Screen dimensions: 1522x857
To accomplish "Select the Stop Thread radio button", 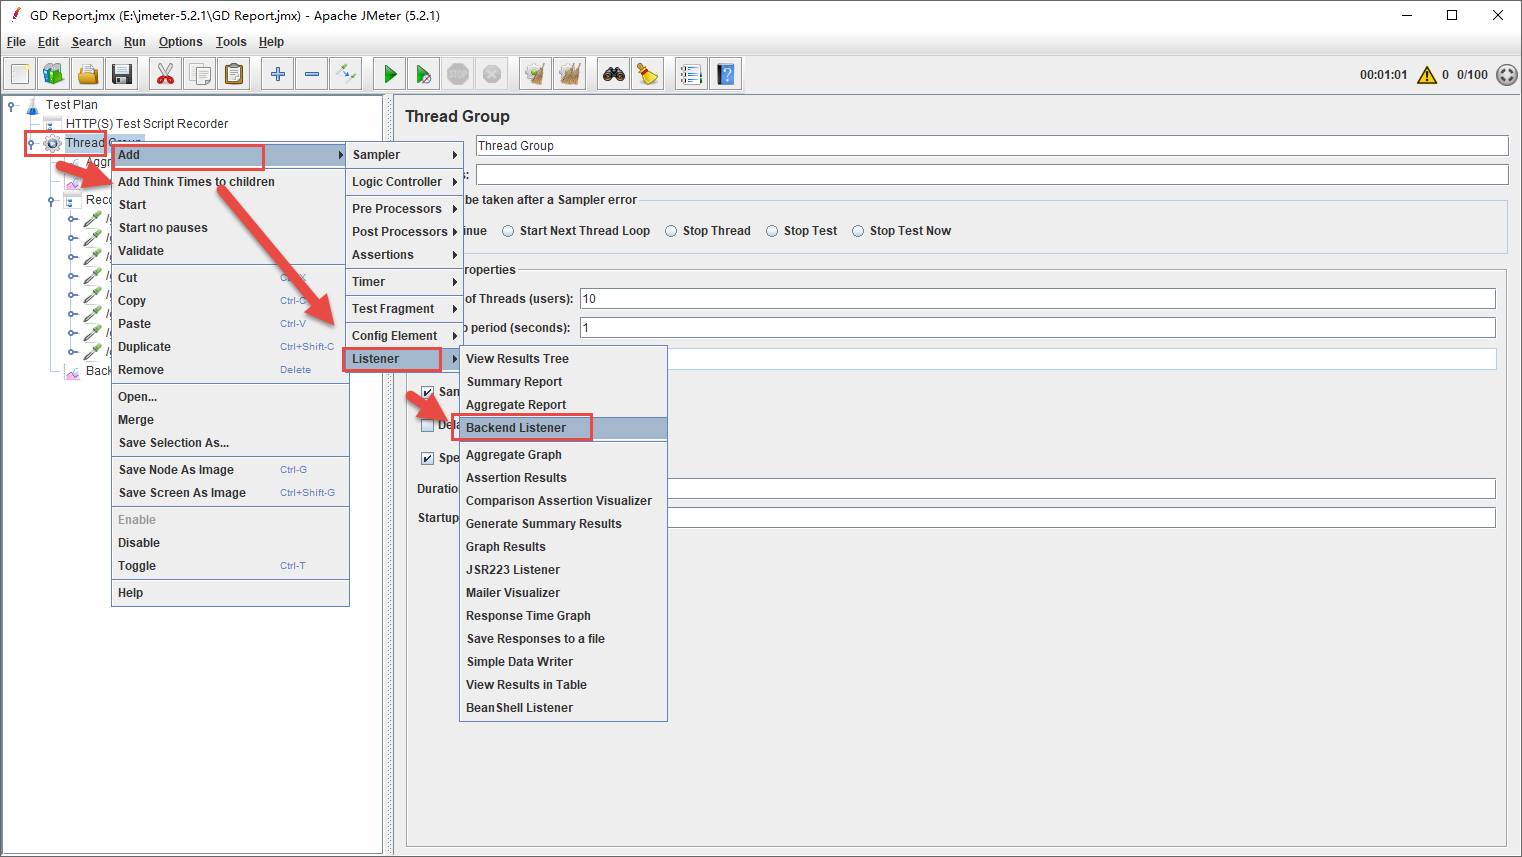I will coord(672,231).
